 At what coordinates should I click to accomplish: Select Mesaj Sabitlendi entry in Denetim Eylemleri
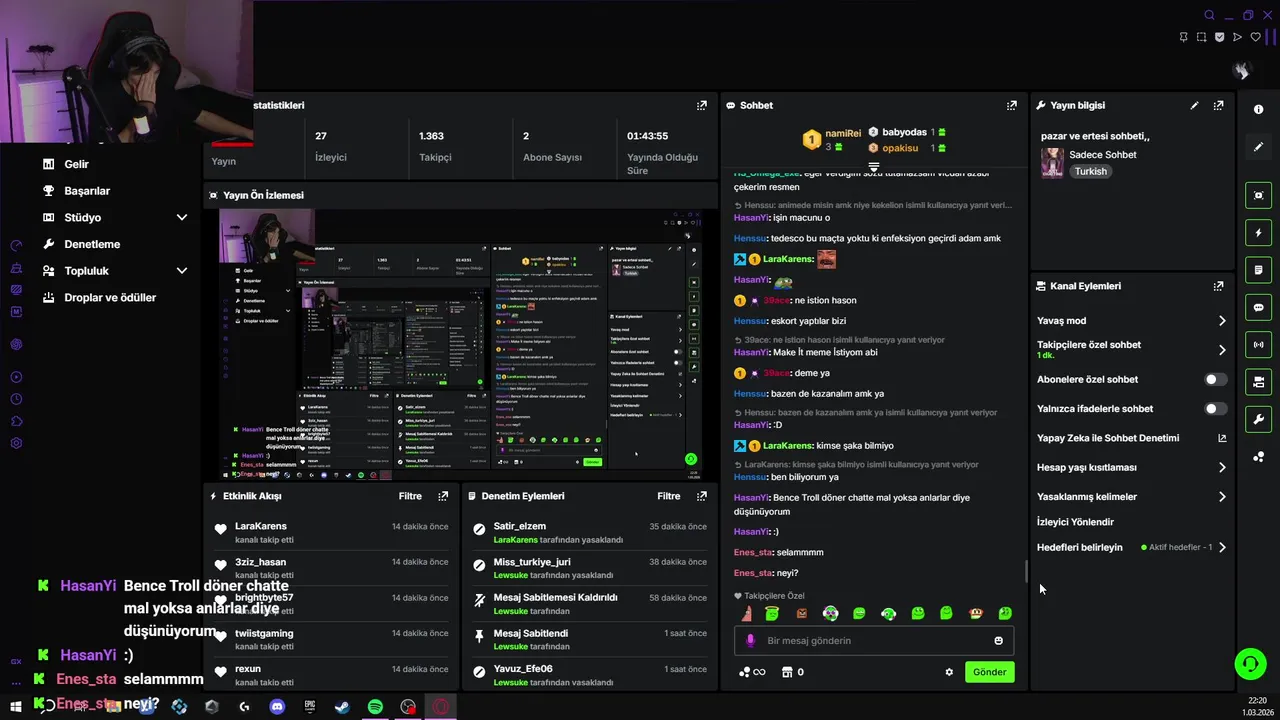pyautogui.click(x=531, y=634)
